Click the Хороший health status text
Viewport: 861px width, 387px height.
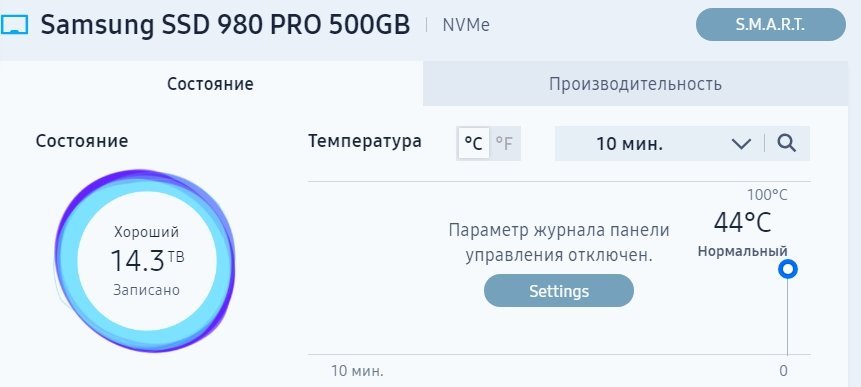[x=146, y=232]
